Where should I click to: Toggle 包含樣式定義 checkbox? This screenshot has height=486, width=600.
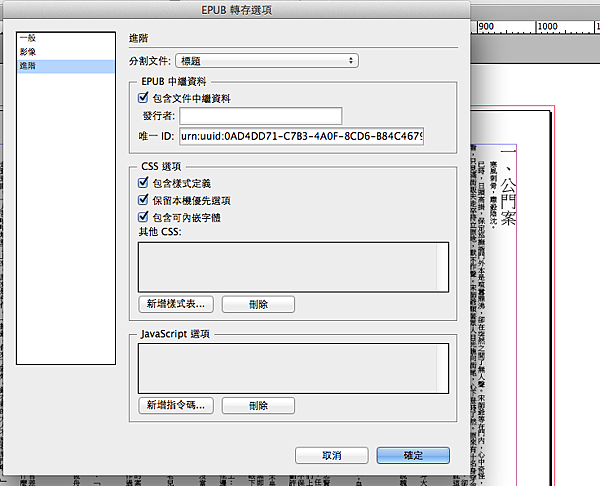click(143, 183)
